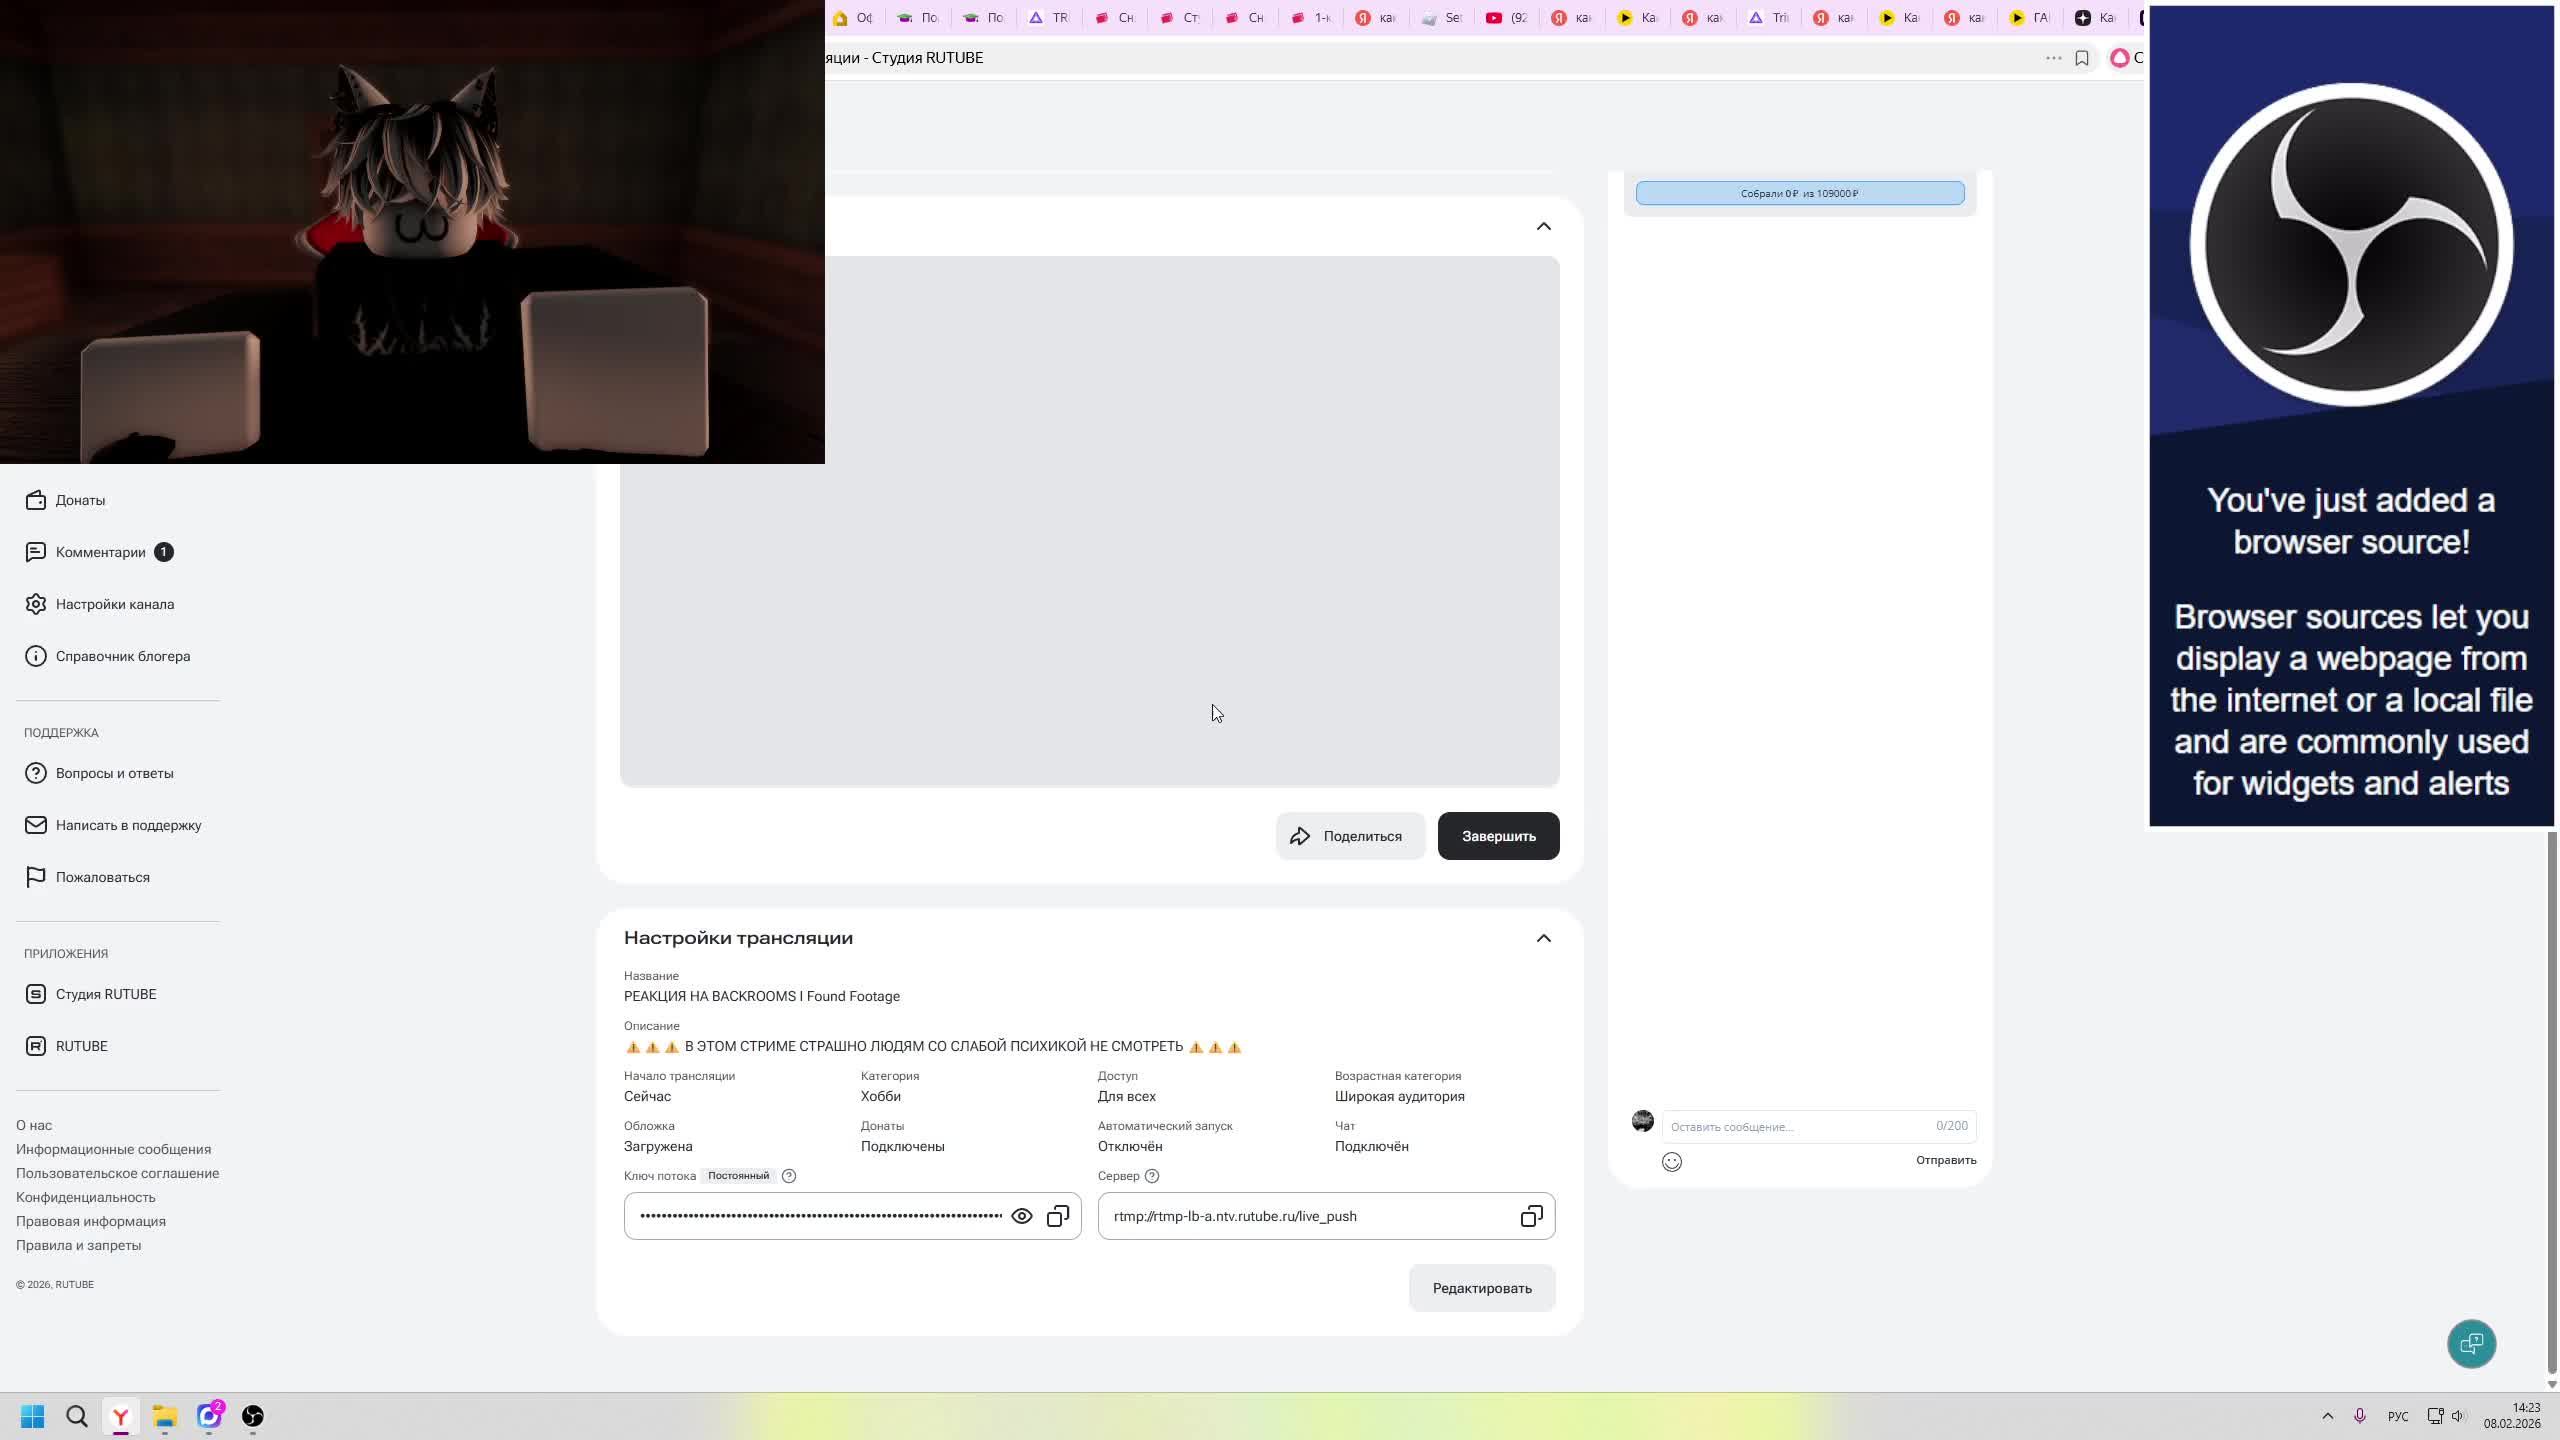The image size is (2560, 1440).
Task: Open the support chat floating button
Action: [2471, 1343]
